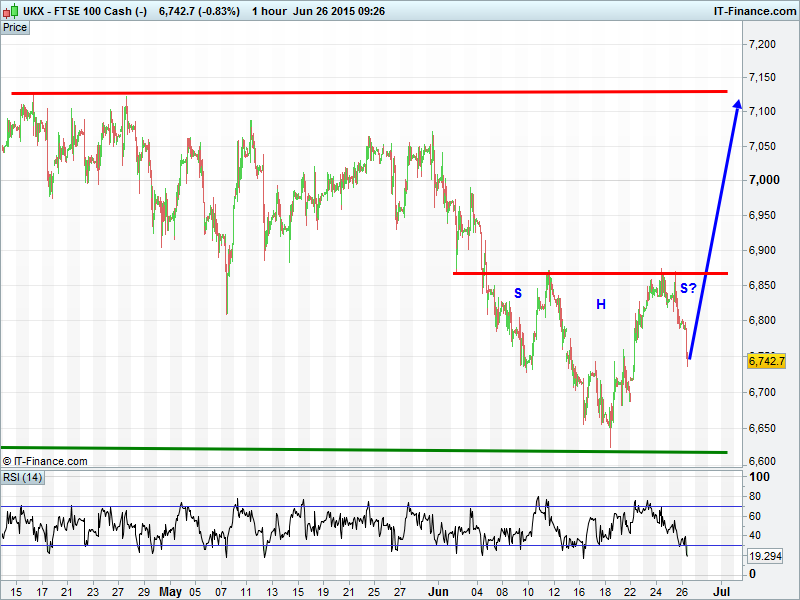Select the upper red resistance line
This screenshot has width=800, height=600.
coord(370,92)
